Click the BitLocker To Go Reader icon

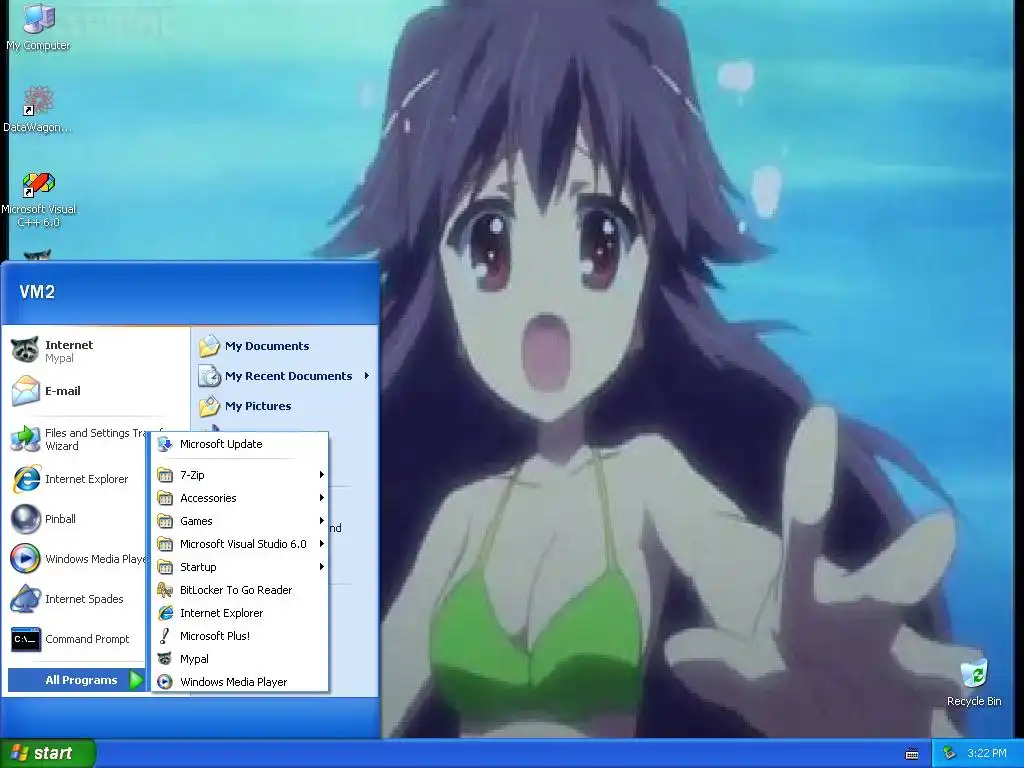point(165,590)
